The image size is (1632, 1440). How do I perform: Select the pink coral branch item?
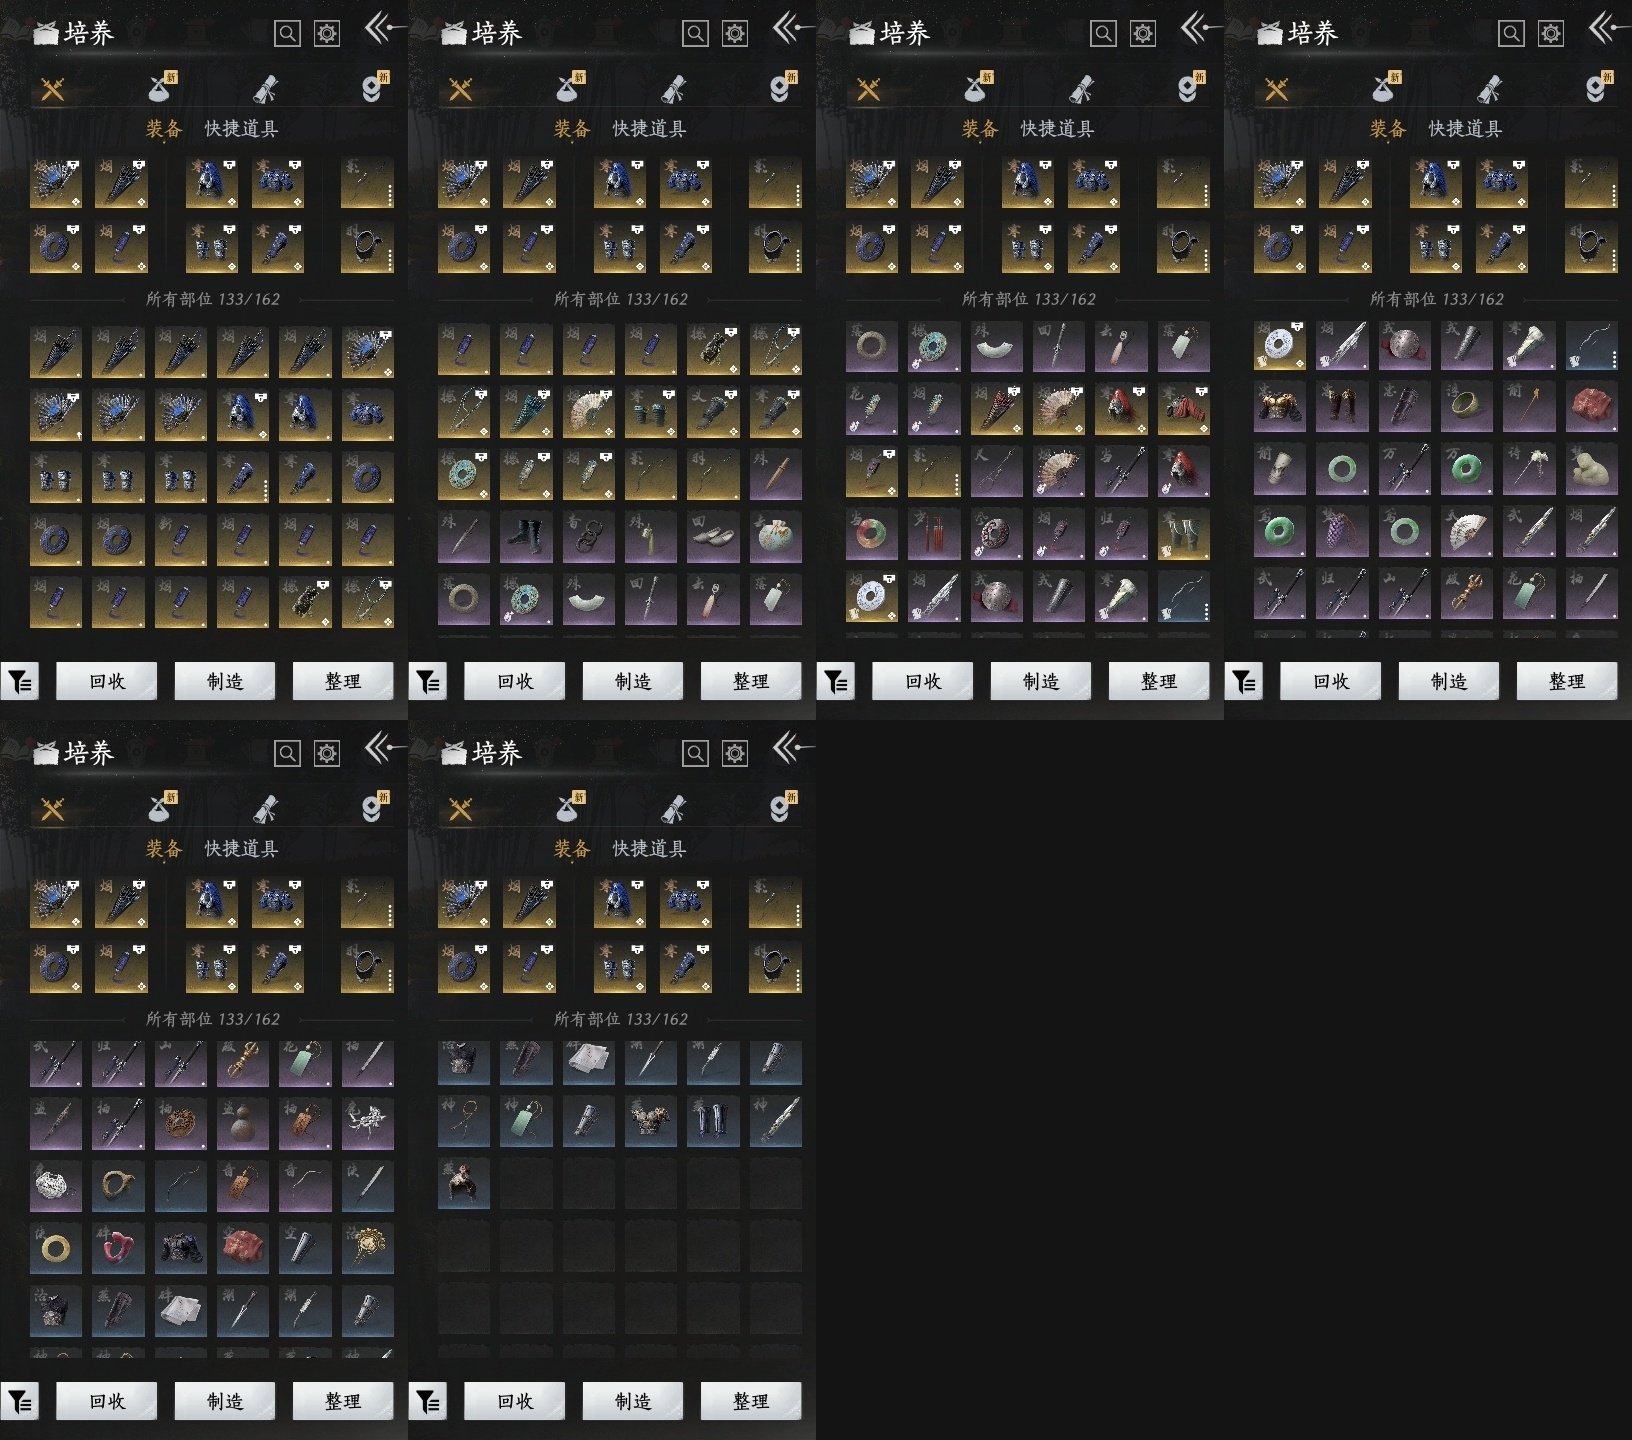pos(118,1248)
